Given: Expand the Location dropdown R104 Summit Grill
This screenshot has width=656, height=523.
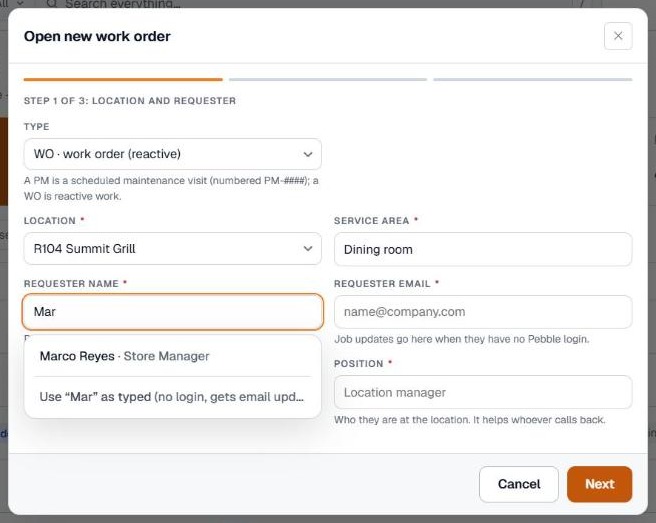Looking at the screenshot, I should (172, 249).
